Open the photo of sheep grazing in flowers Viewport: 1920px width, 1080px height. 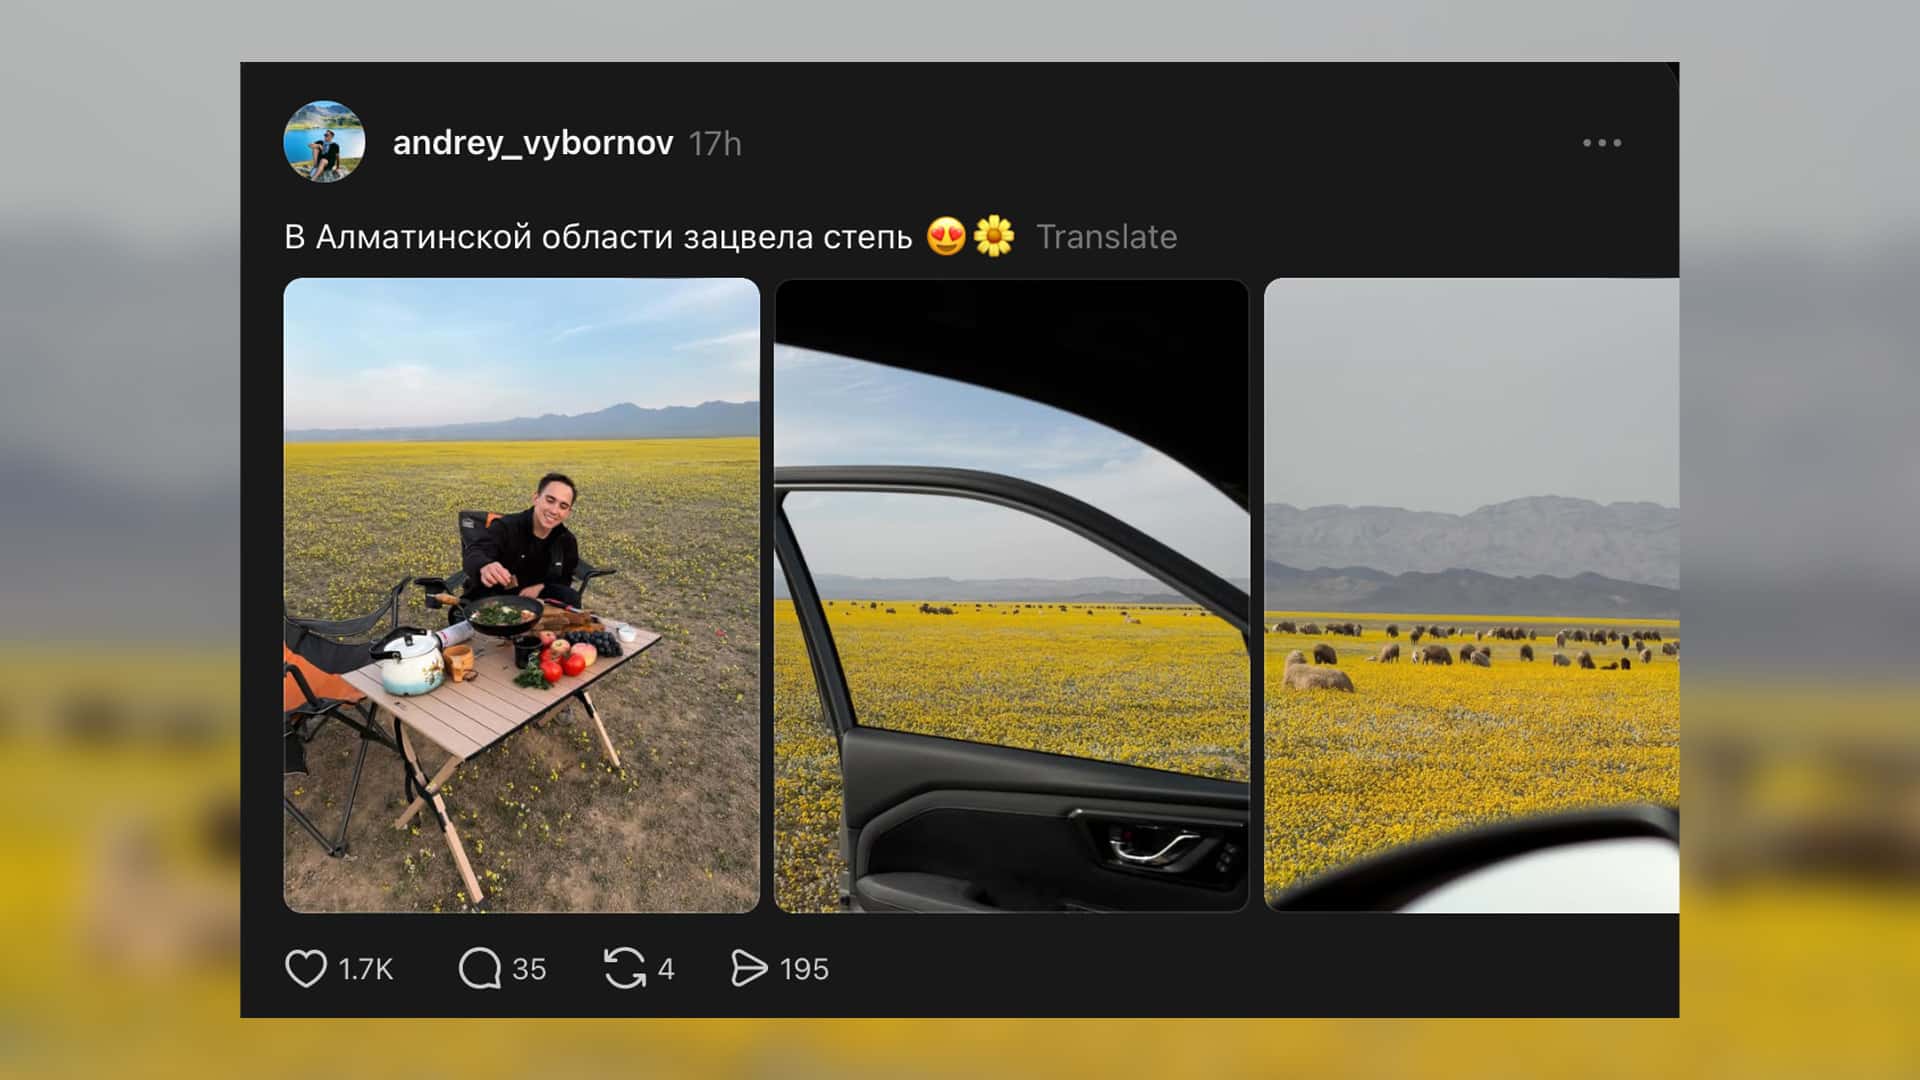1472,595
